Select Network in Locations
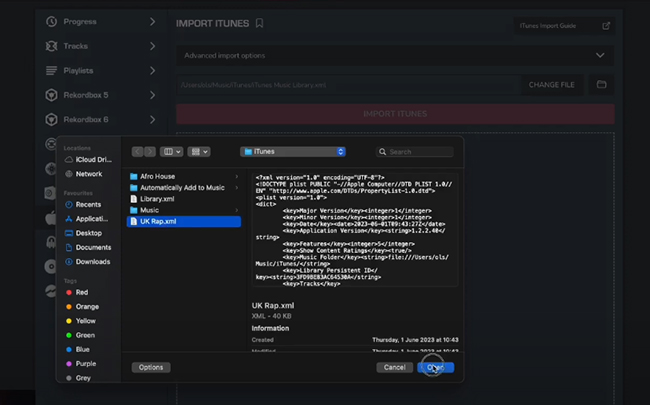Viewport: 650px width, 405px height. click(x=85, y=174)
